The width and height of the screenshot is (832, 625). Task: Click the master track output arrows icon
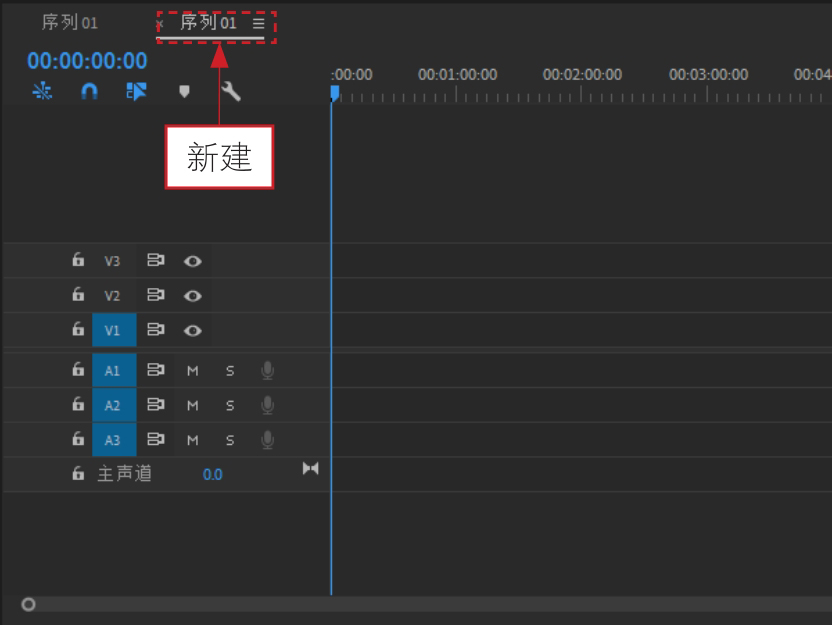coord(310,468)
